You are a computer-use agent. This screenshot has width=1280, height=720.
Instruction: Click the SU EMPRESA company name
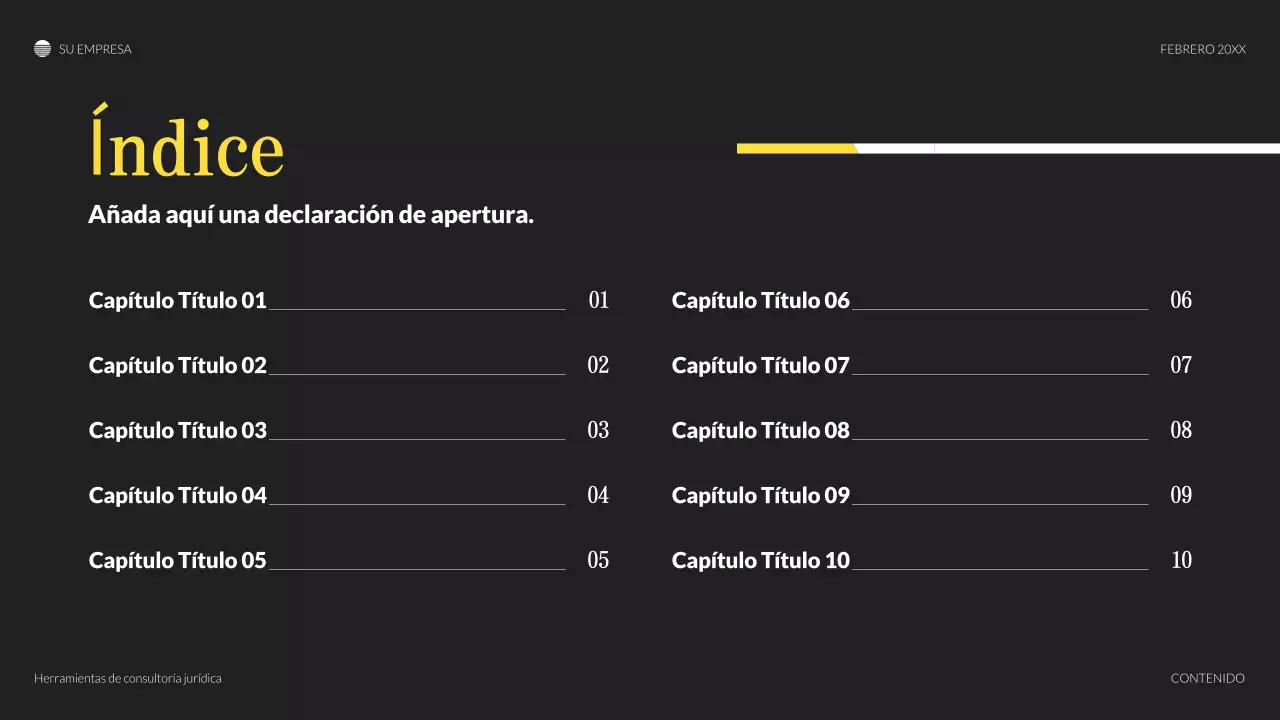tap(95, 49)
